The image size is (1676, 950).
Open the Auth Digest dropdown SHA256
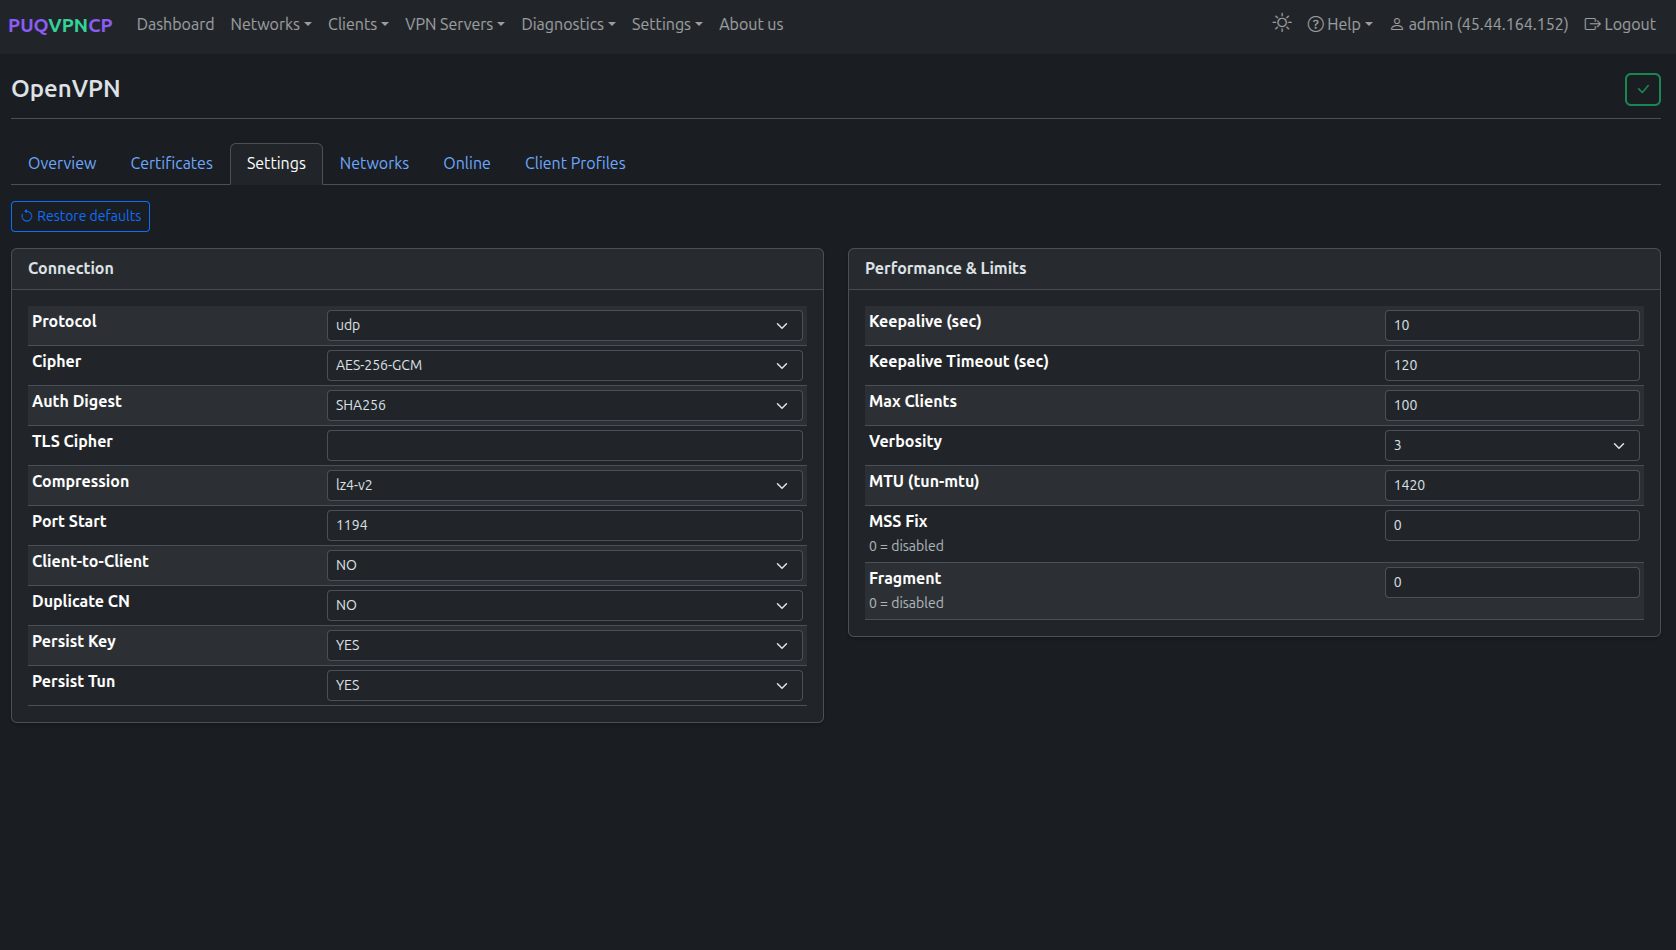[564, 405]
